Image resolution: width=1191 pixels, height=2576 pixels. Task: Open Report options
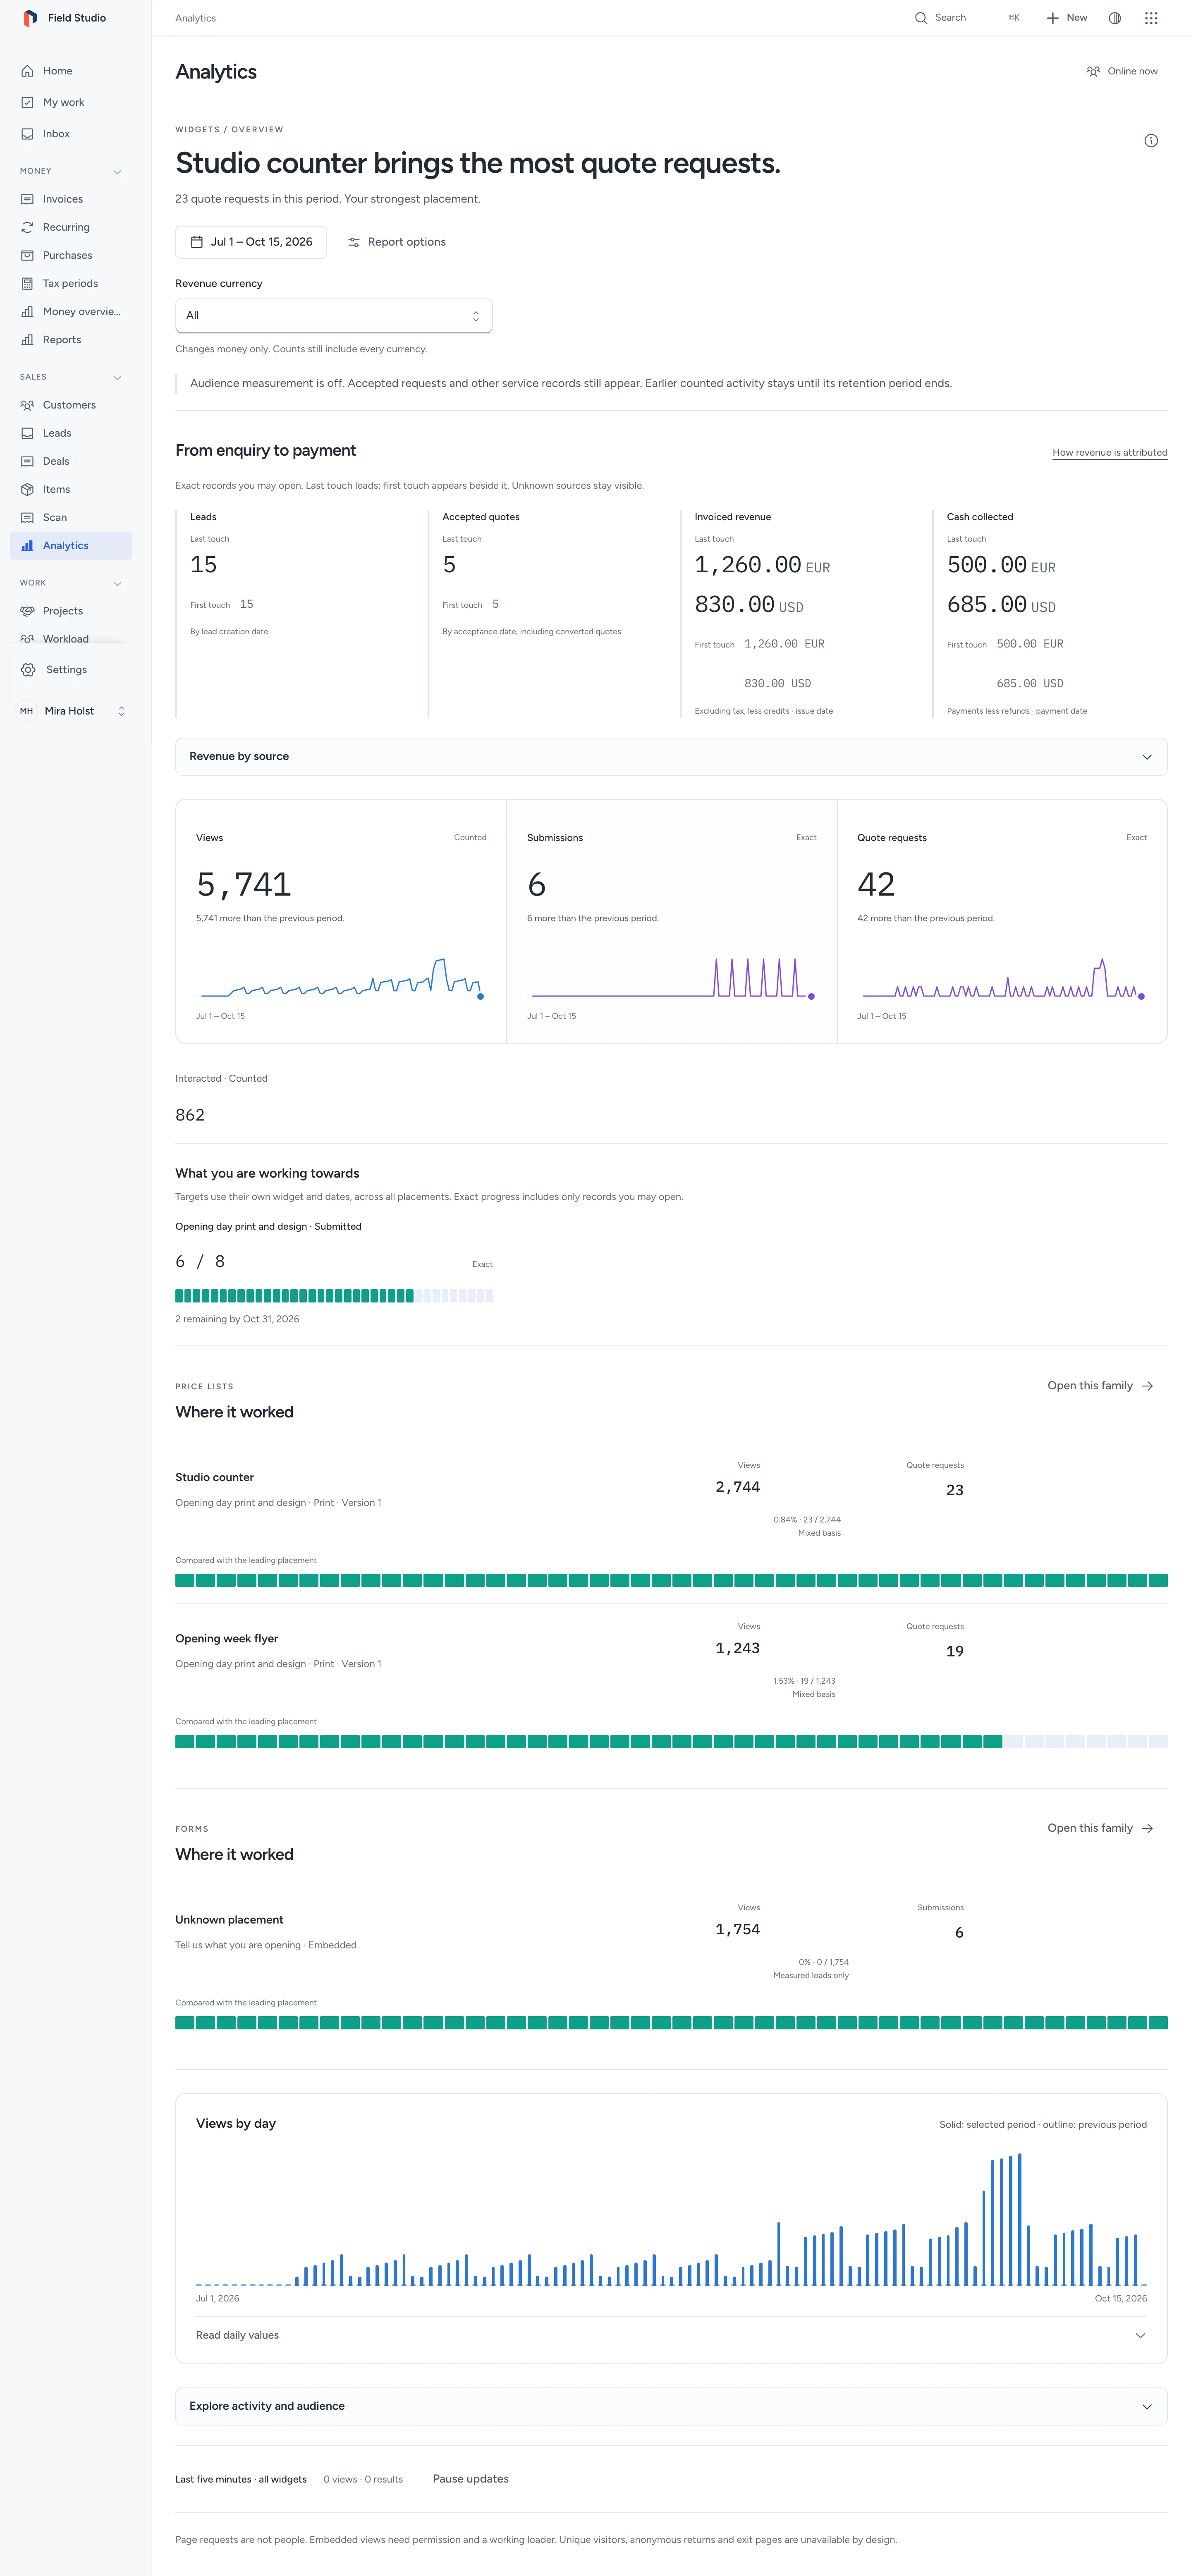[x=397, y=242]
